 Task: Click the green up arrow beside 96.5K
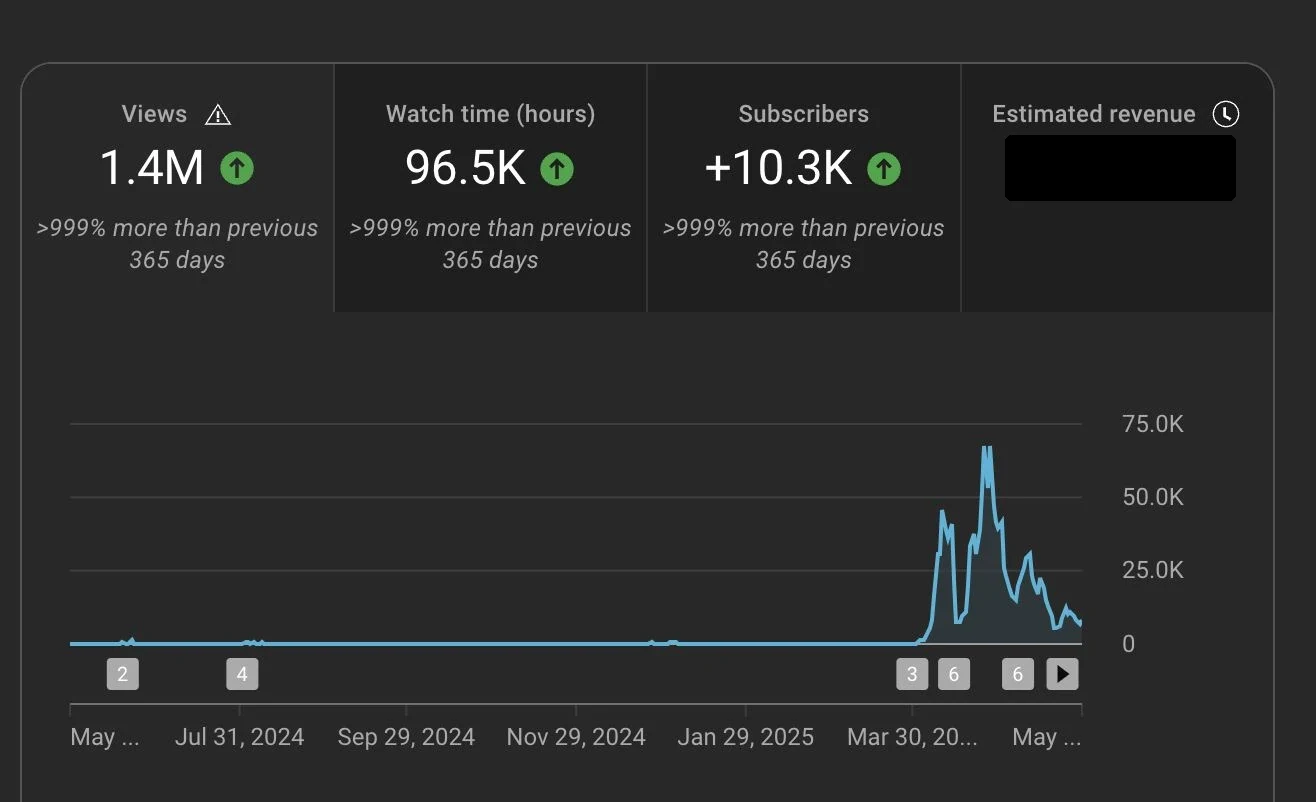[x=557, y=168]
